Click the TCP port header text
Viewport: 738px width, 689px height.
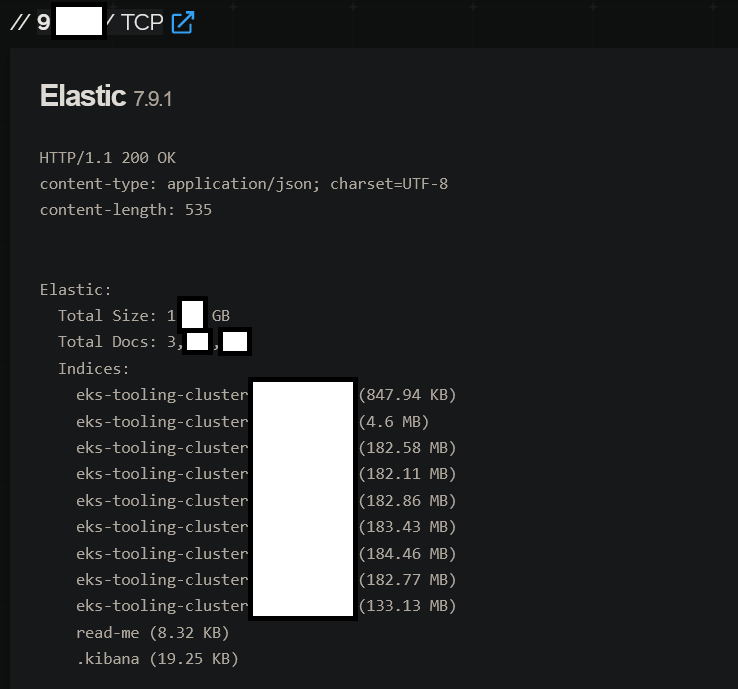142,22
